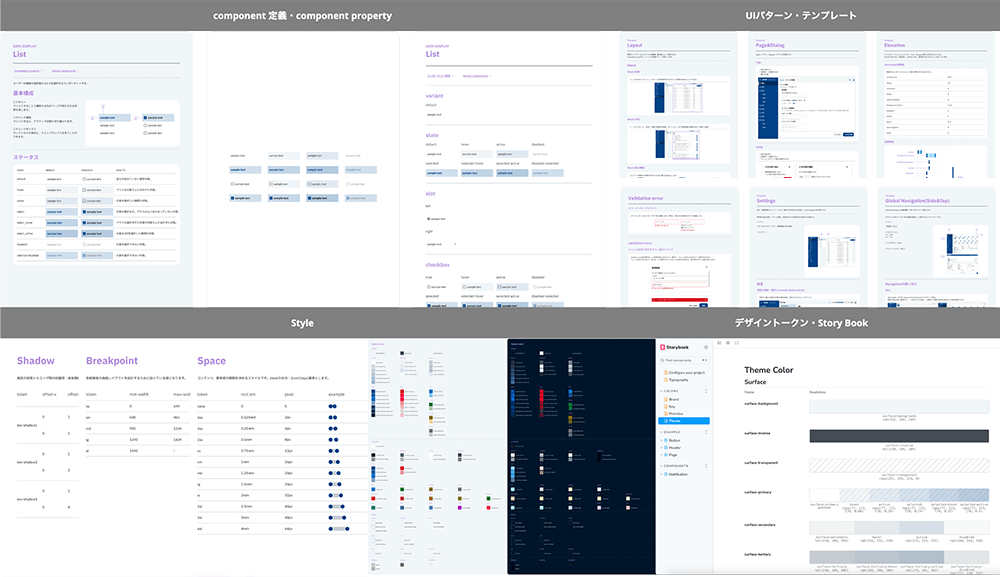The image size is (1000, 577).
Task: Click the 基本構成 heading in the List doc
Action: pyautogui.click(x=24, y=93)
